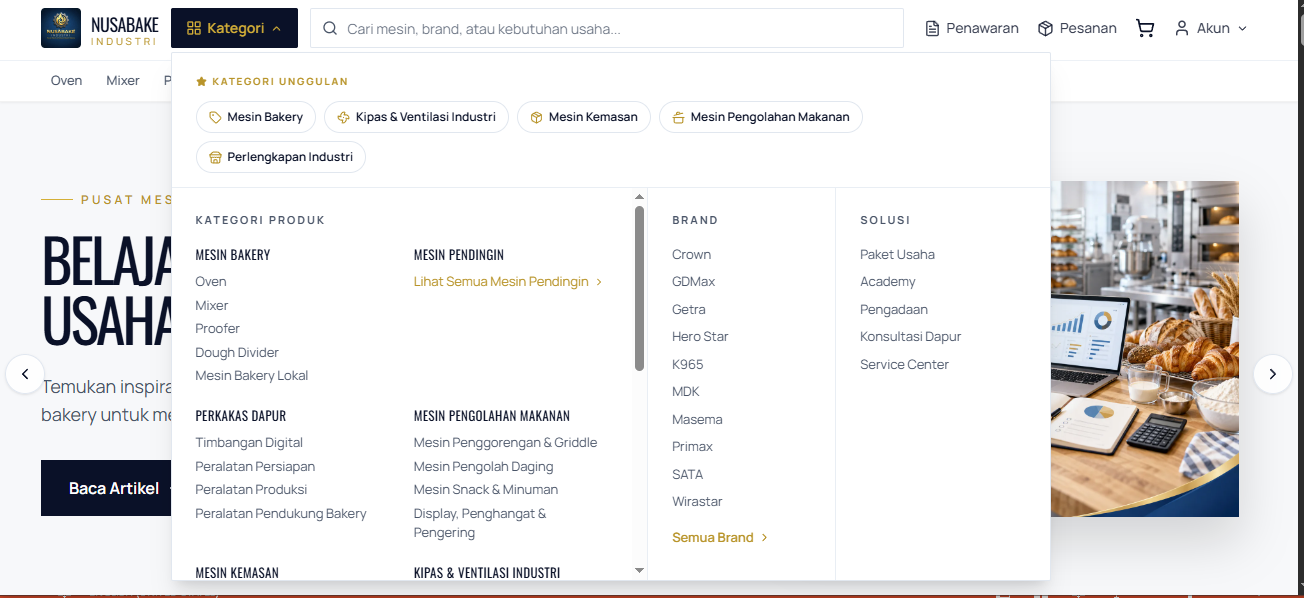Click the Pesanan box icon
The width and height of the screenshot is (1304, 598).
click(1046, 28)
